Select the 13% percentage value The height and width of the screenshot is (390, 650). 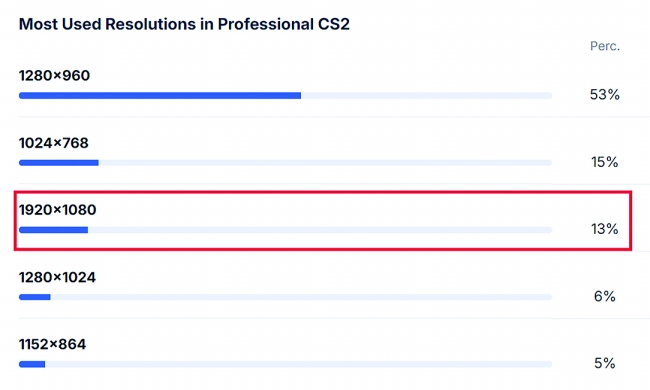point(604,229)
